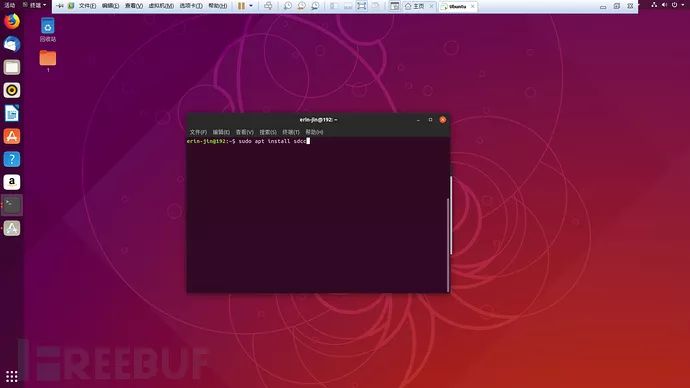Open the 虚拟机(M) menu in VMware
Image resolution: width=690 pixels, height=388 pixels.
tap(161, 6)
